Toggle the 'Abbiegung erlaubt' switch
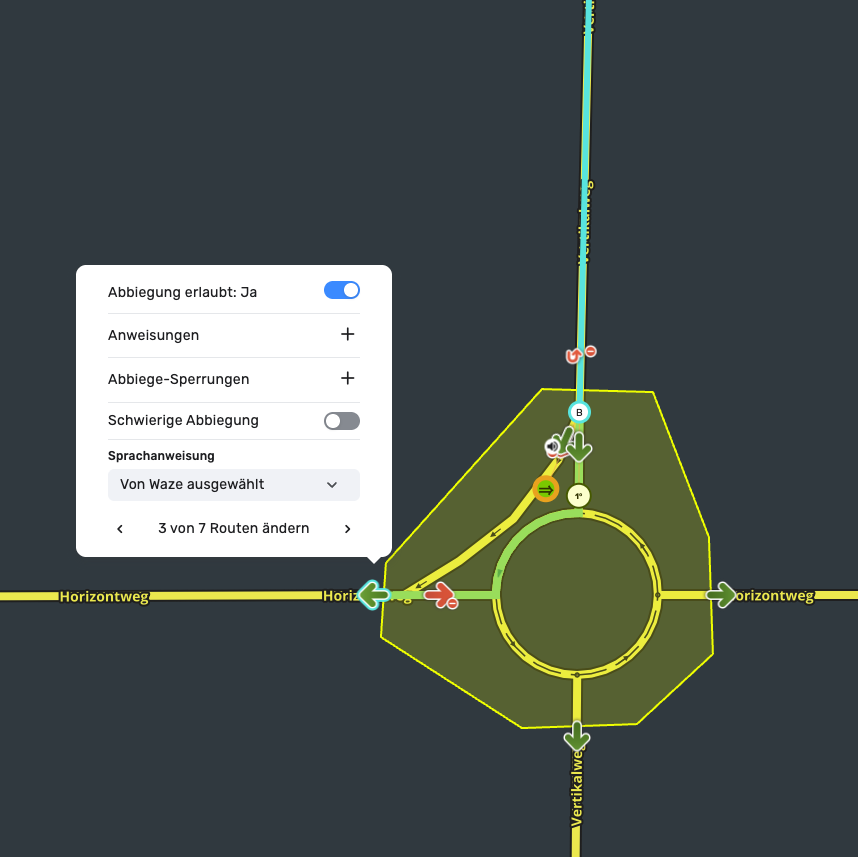Viewport: 858px width, 857px height. point(341,291)
